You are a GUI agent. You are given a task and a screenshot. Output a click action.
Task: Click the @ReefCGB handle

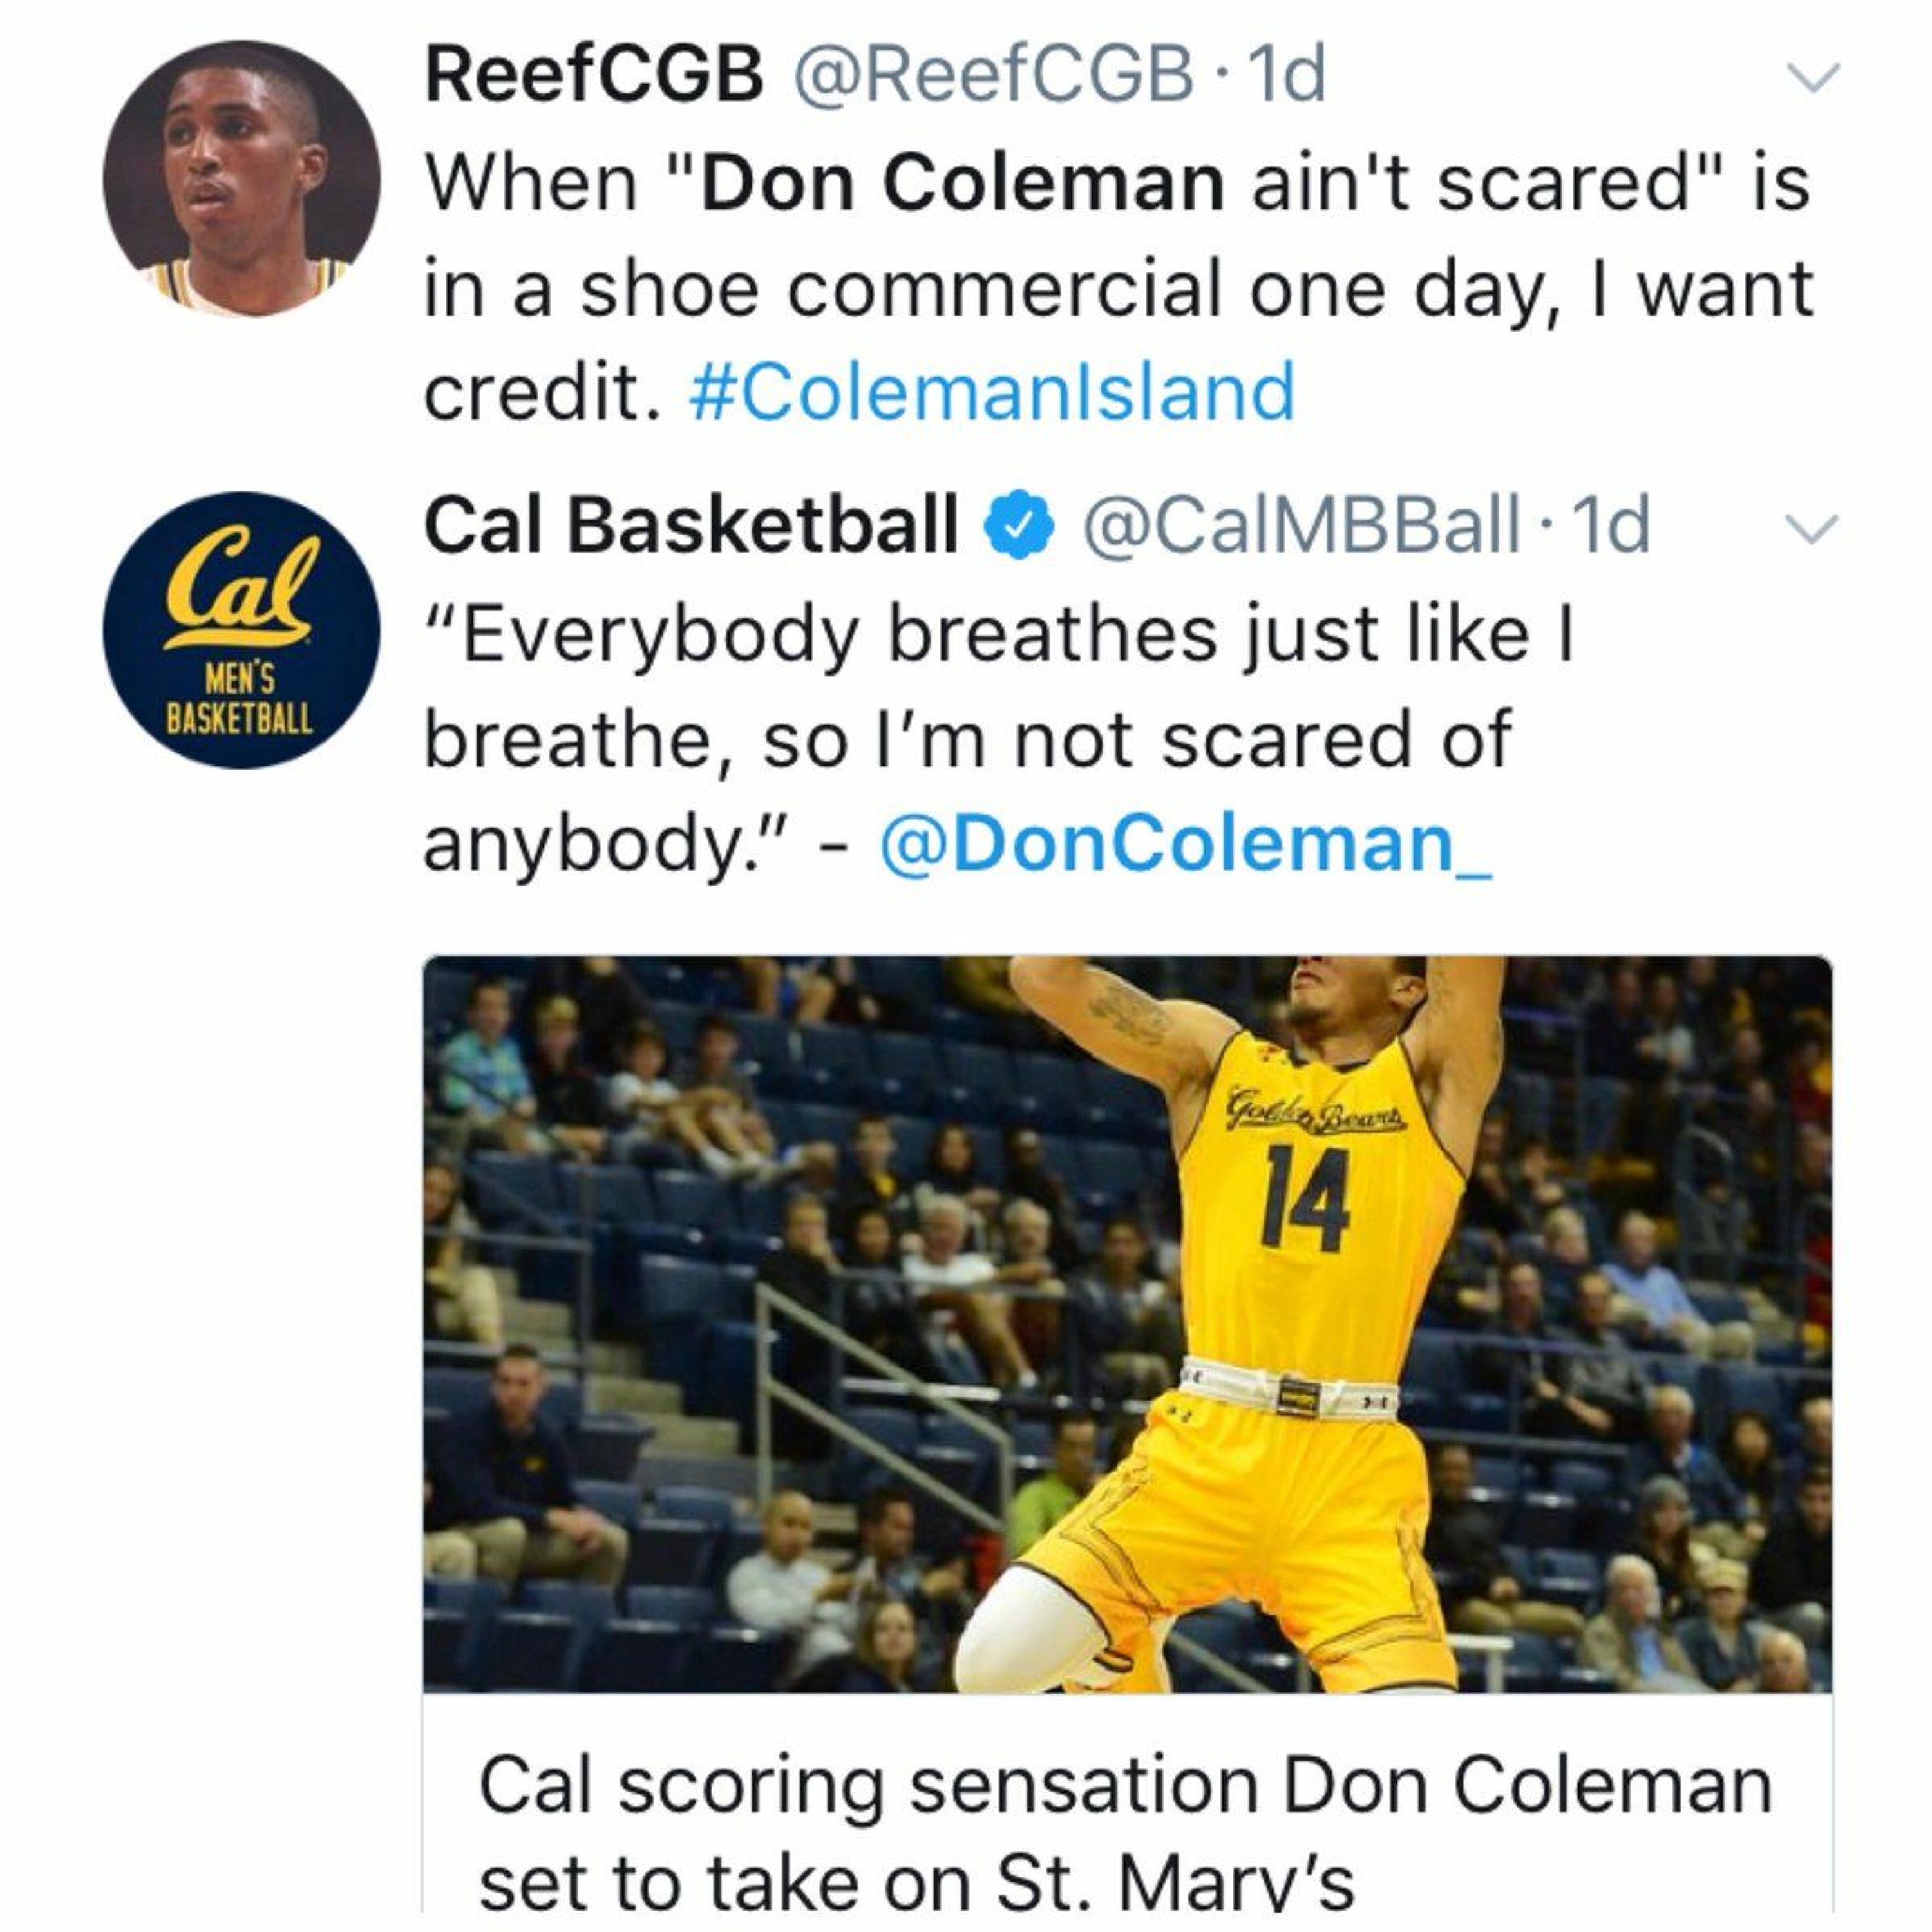[x=992, y=75]
